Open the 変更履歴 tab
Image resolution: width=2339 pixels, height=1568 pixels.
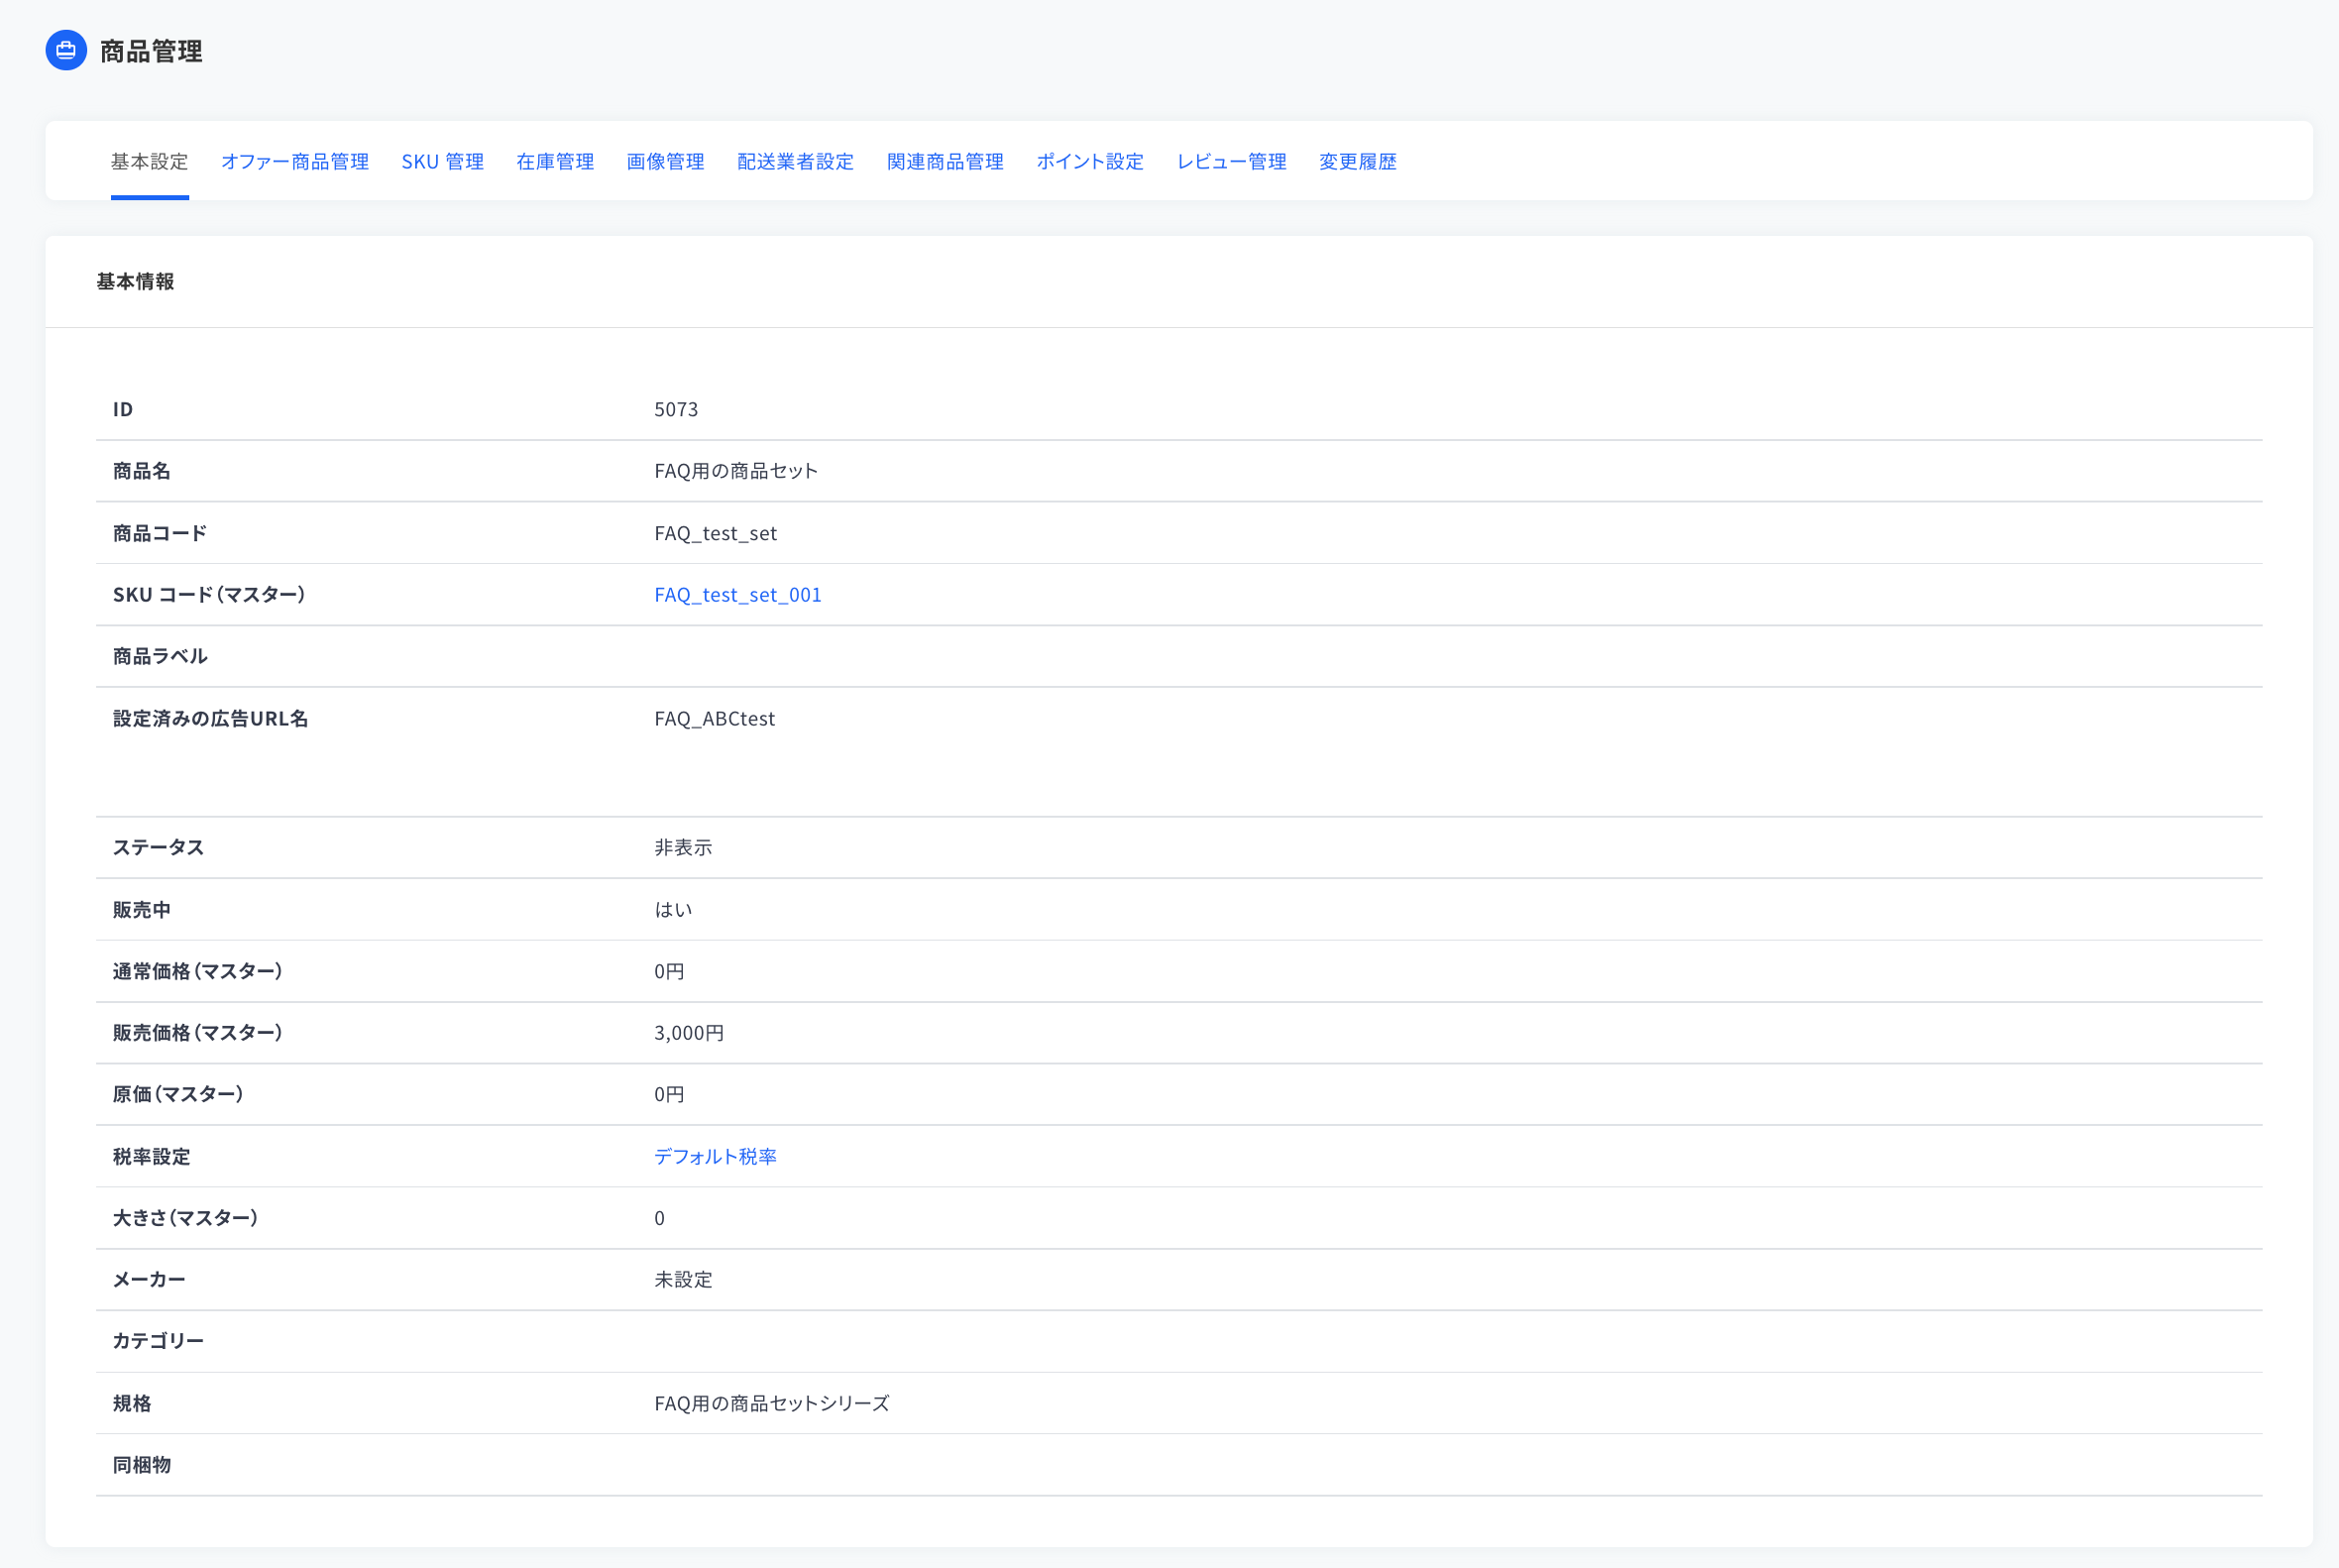tap(1358, 161)
